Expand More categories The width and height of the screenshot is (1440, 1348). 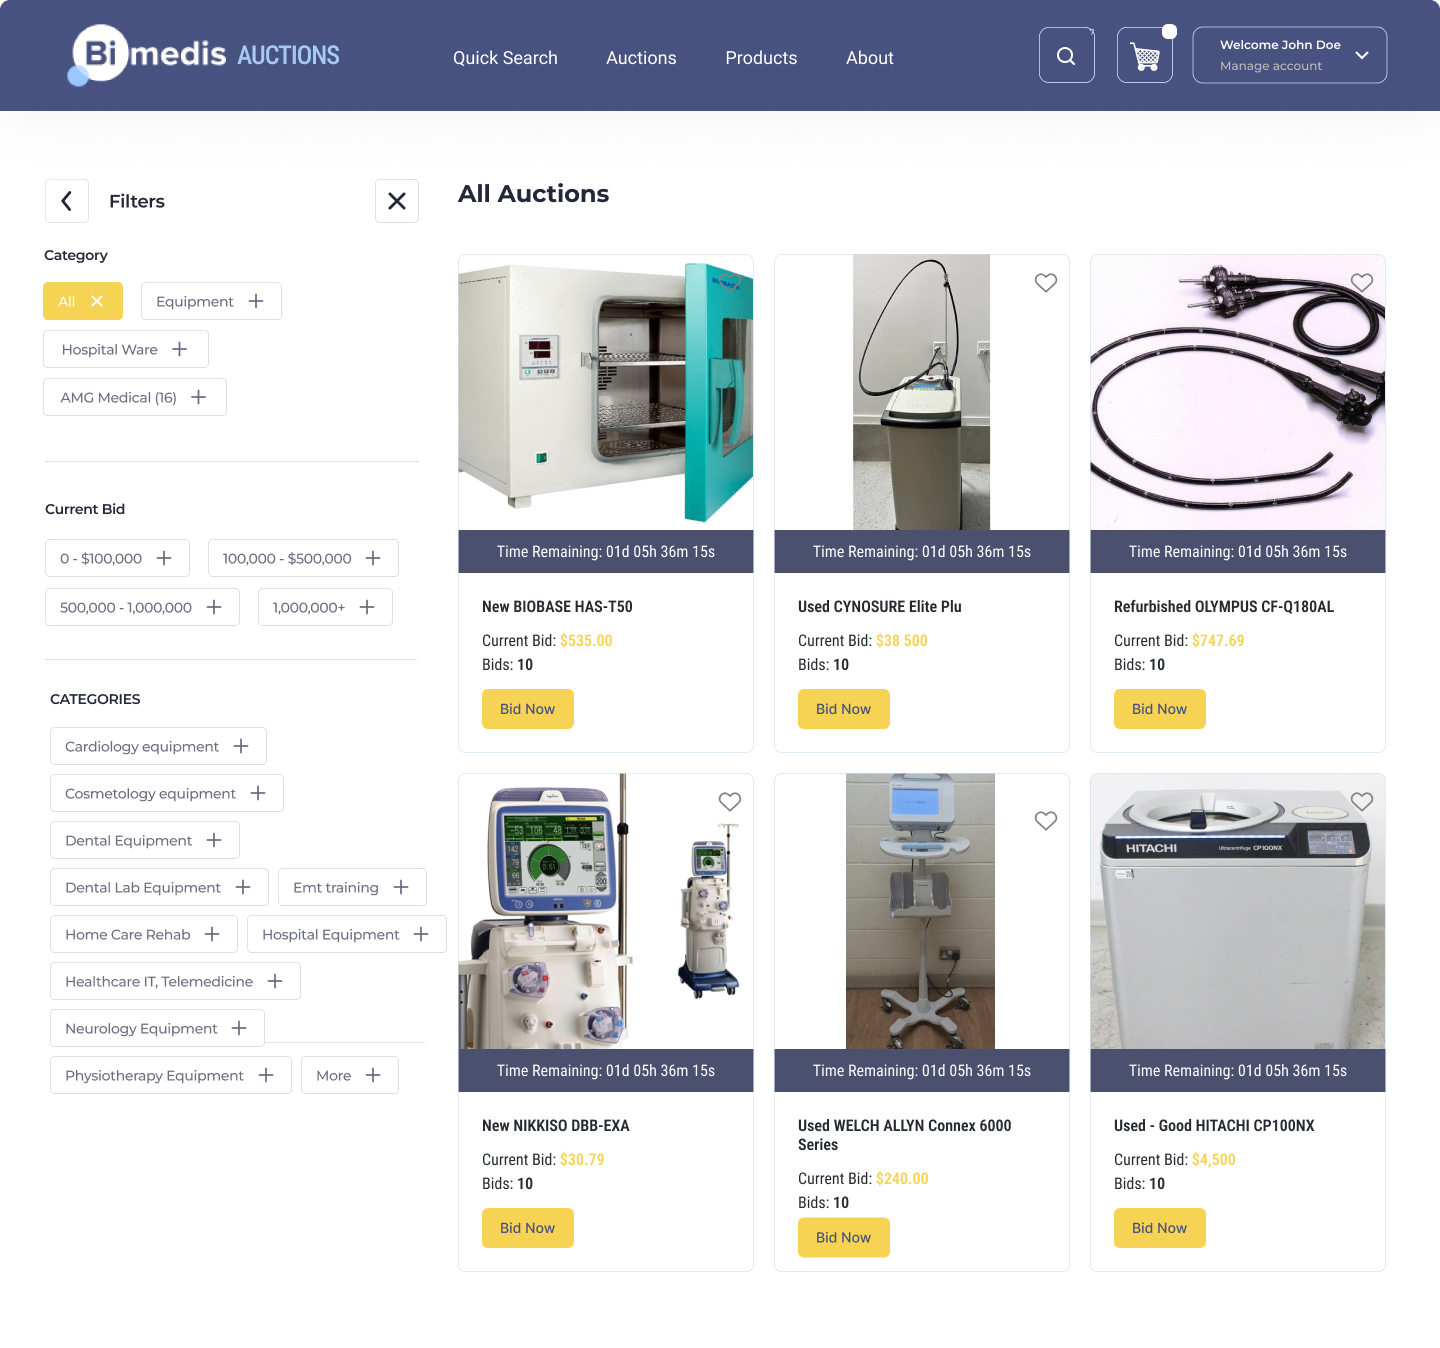pos(350,1075)
